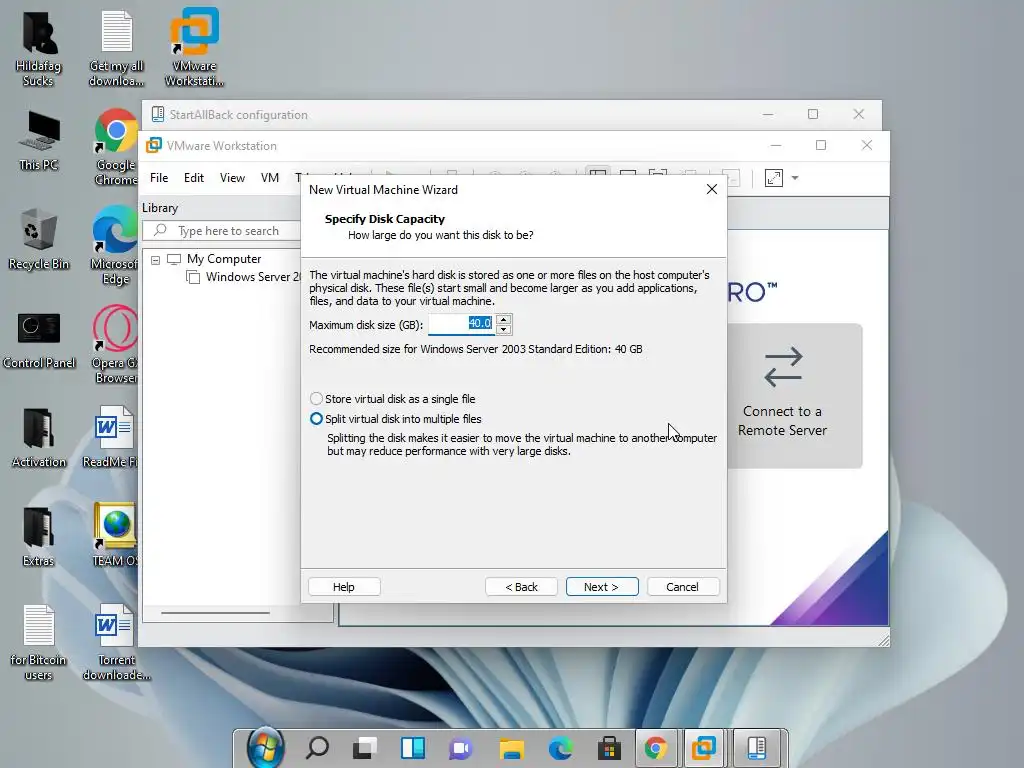The image size is (1024, 768).
Task: Increase maximum disk size with up arrow
Action: point(504,319)
